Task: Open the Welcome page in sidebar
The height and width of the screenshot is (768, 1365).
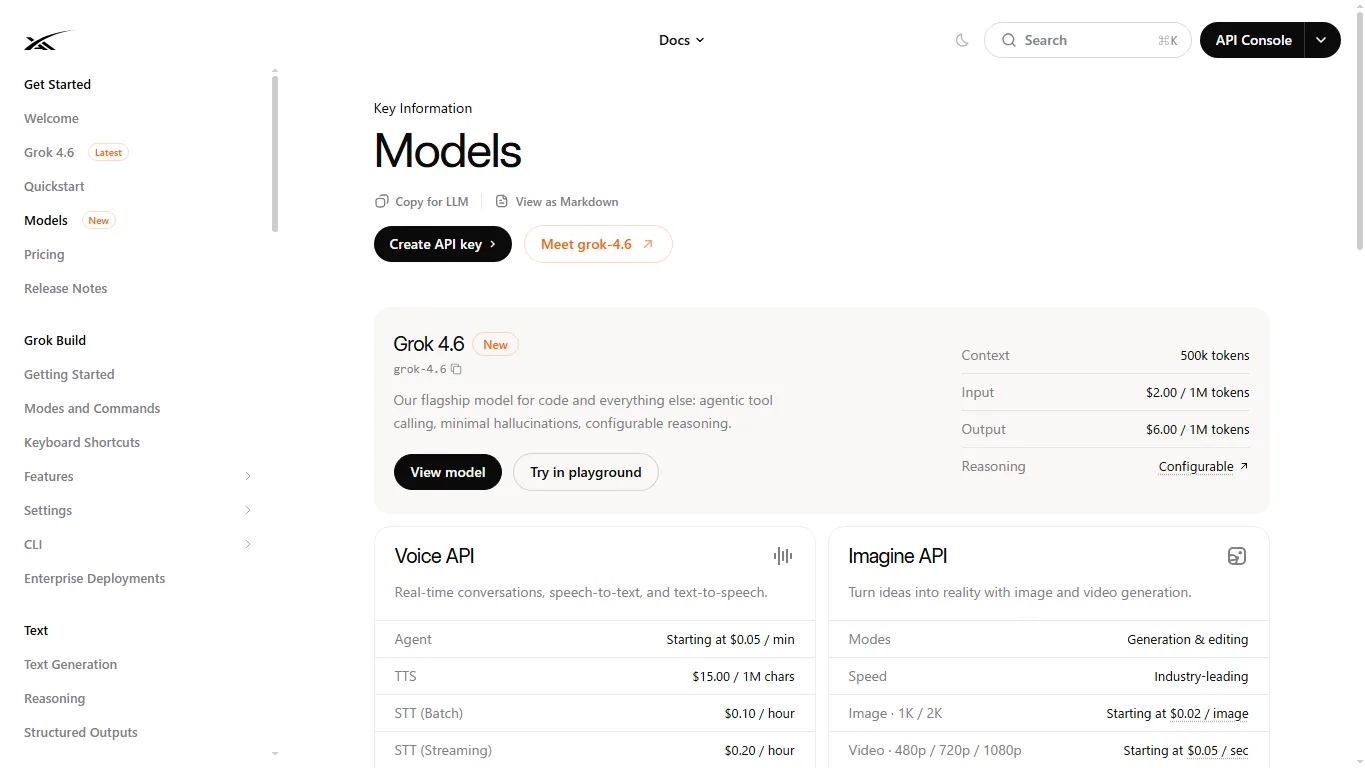Action: [51, 118]
